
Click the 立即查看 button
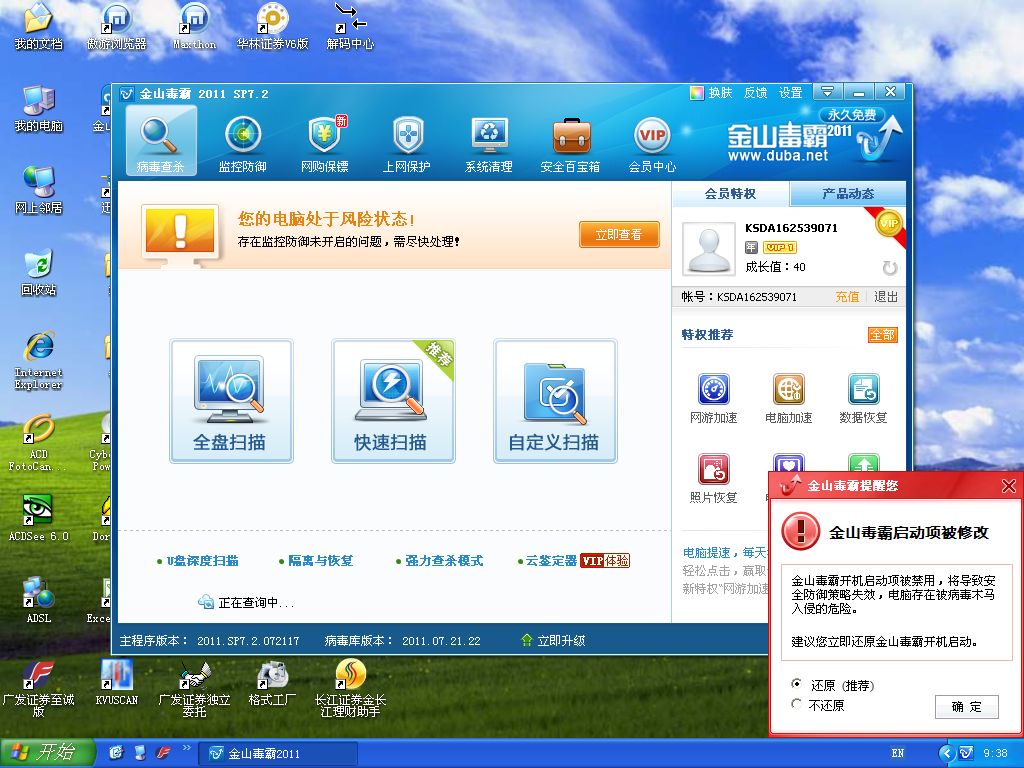click(x=619, y=234)
